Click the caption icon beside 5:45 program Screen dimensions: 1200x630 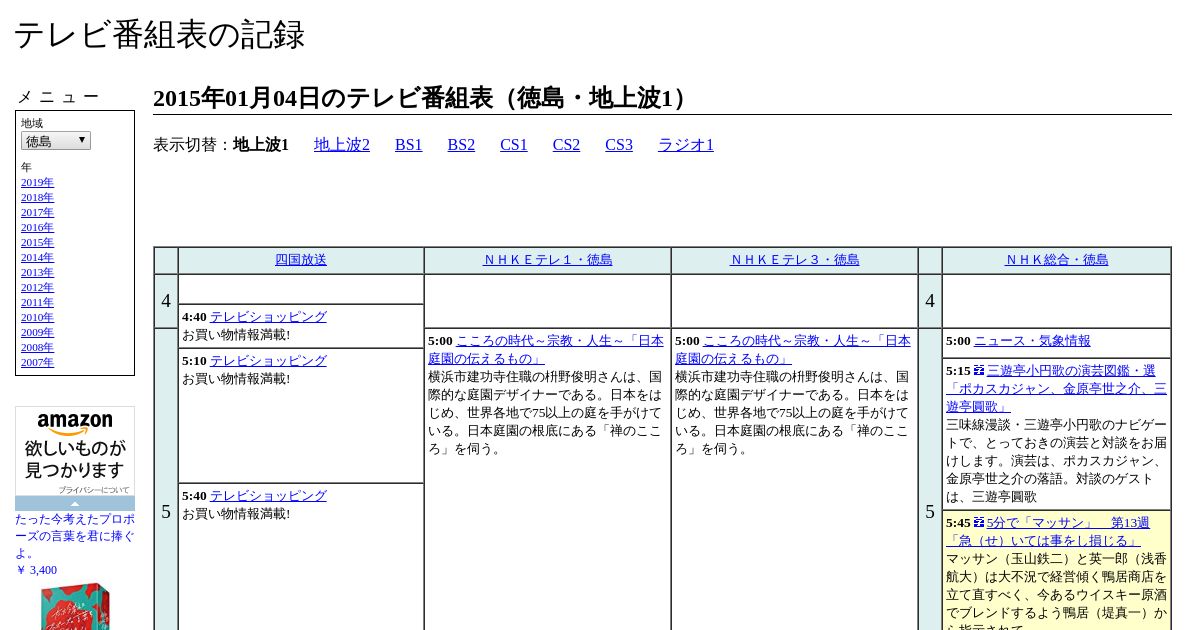979,522
